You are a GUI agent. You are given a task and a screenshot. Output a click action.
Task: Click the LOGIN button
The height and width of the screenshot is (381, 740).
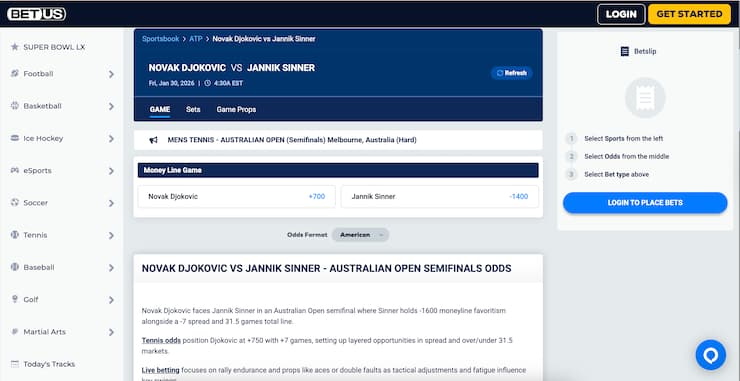pyautogui.click(x=621, y=14)
